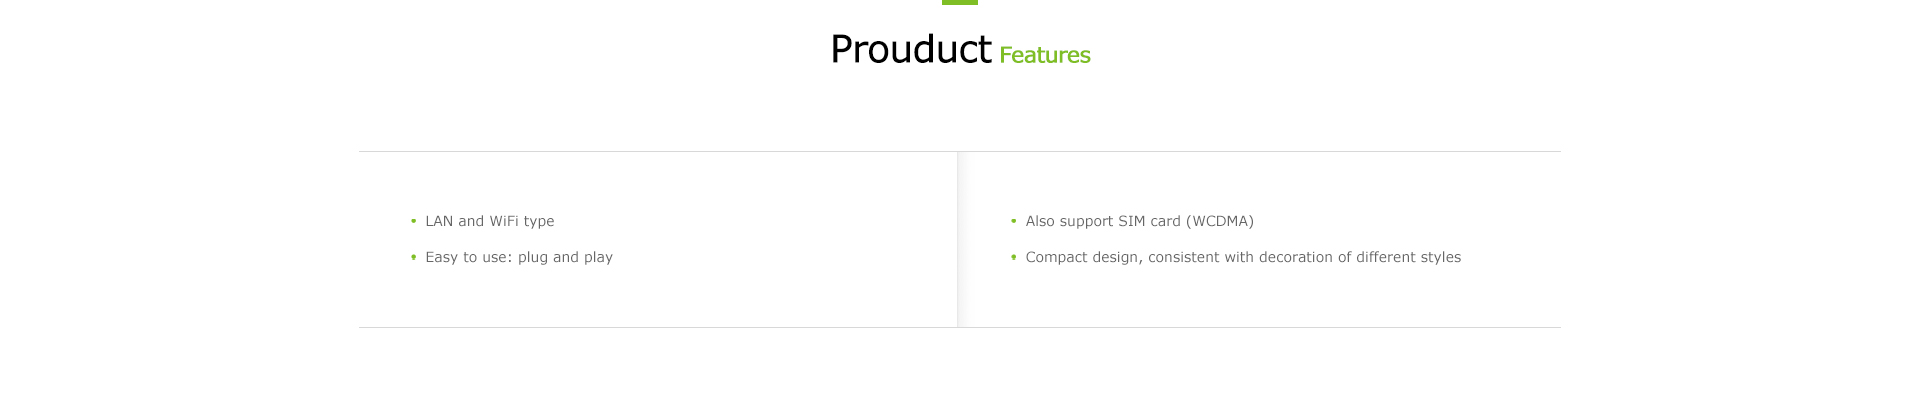The height and width of the screenshot is (408, 1920).
Task: Click the green bullet before Compact design
Action: (1014, 257)
